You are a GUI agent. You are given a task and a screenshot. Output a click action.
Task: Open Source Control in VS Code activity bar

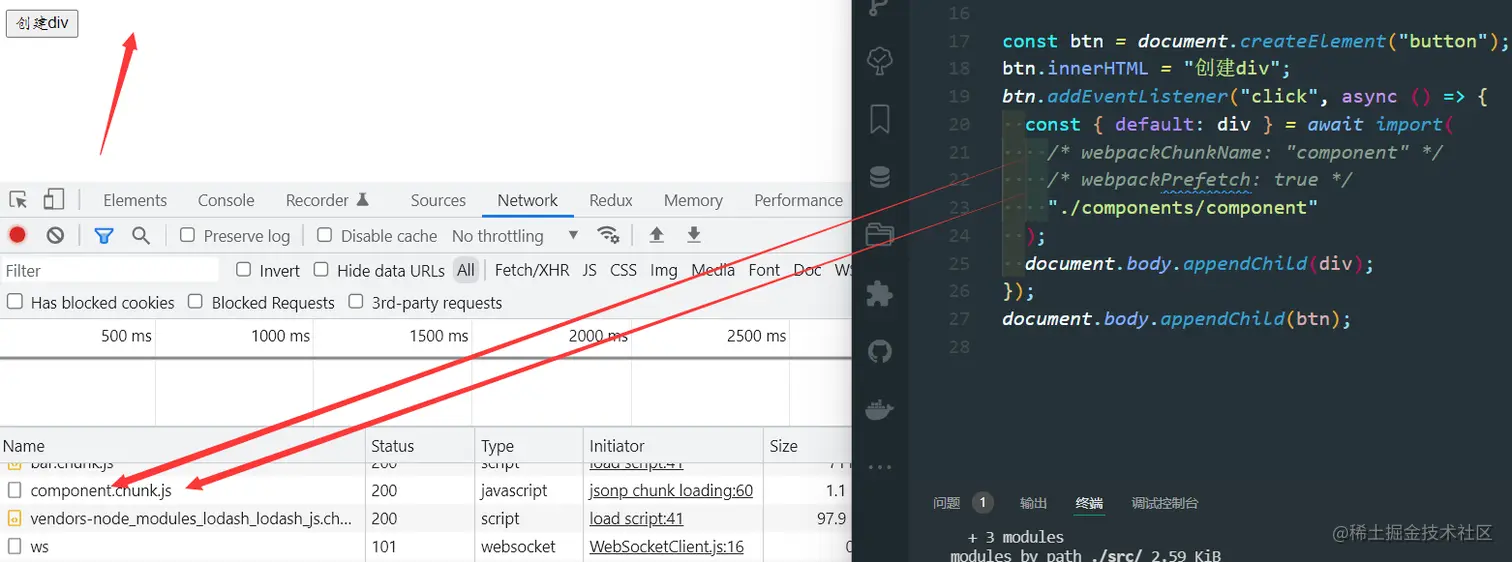(880, 8)
